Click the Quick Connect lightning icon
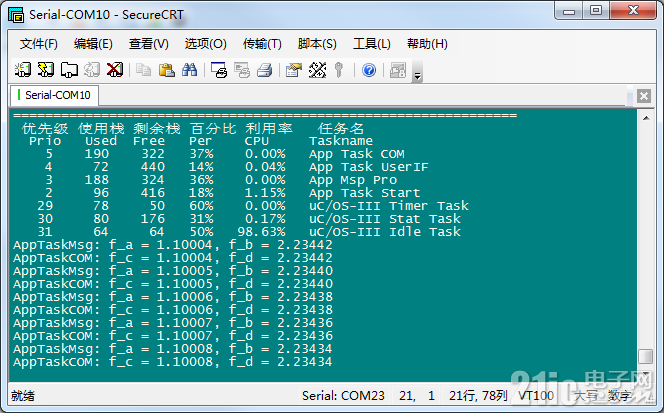 click(45, 70)
